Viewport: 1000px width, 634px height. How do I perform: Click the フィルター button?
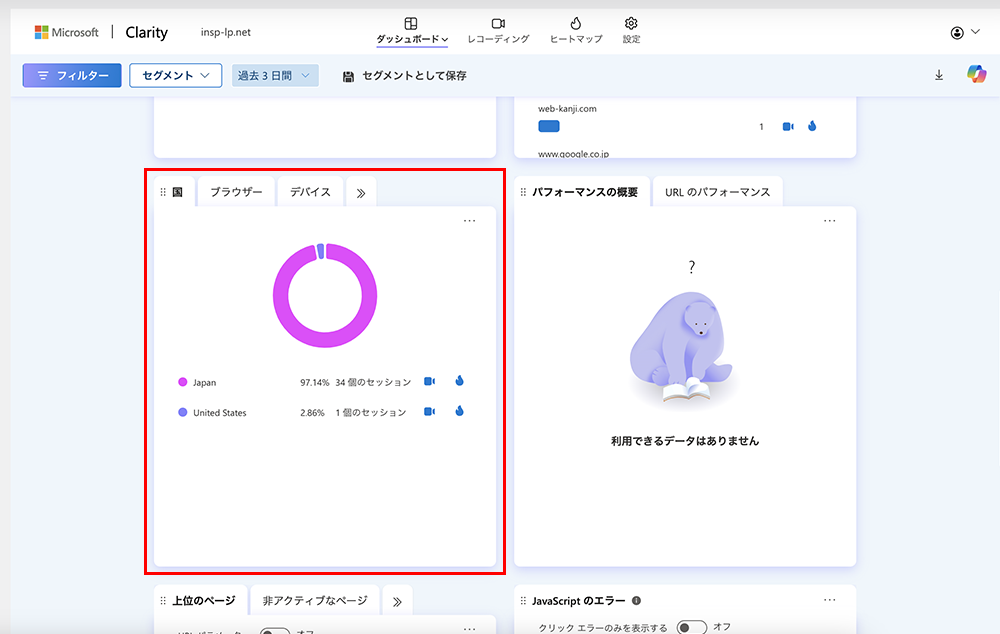(72, 75)
